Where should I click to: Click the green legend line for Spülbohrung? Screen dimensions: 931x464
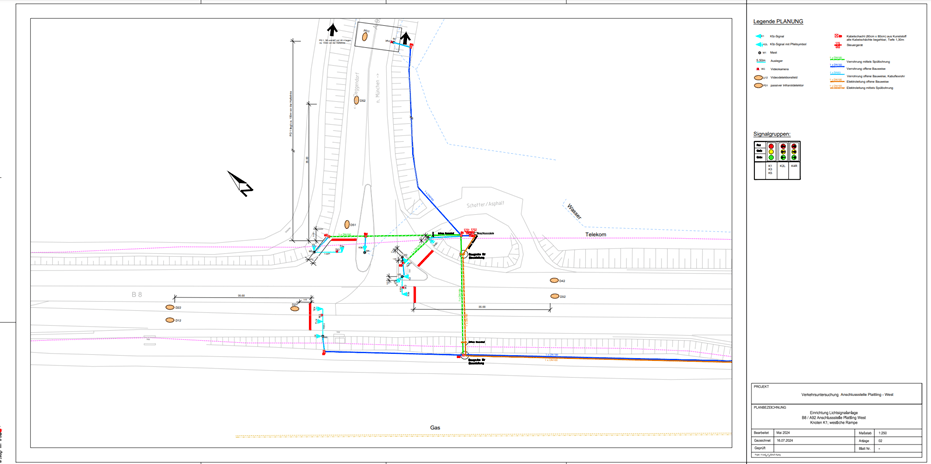click(837, 60)
